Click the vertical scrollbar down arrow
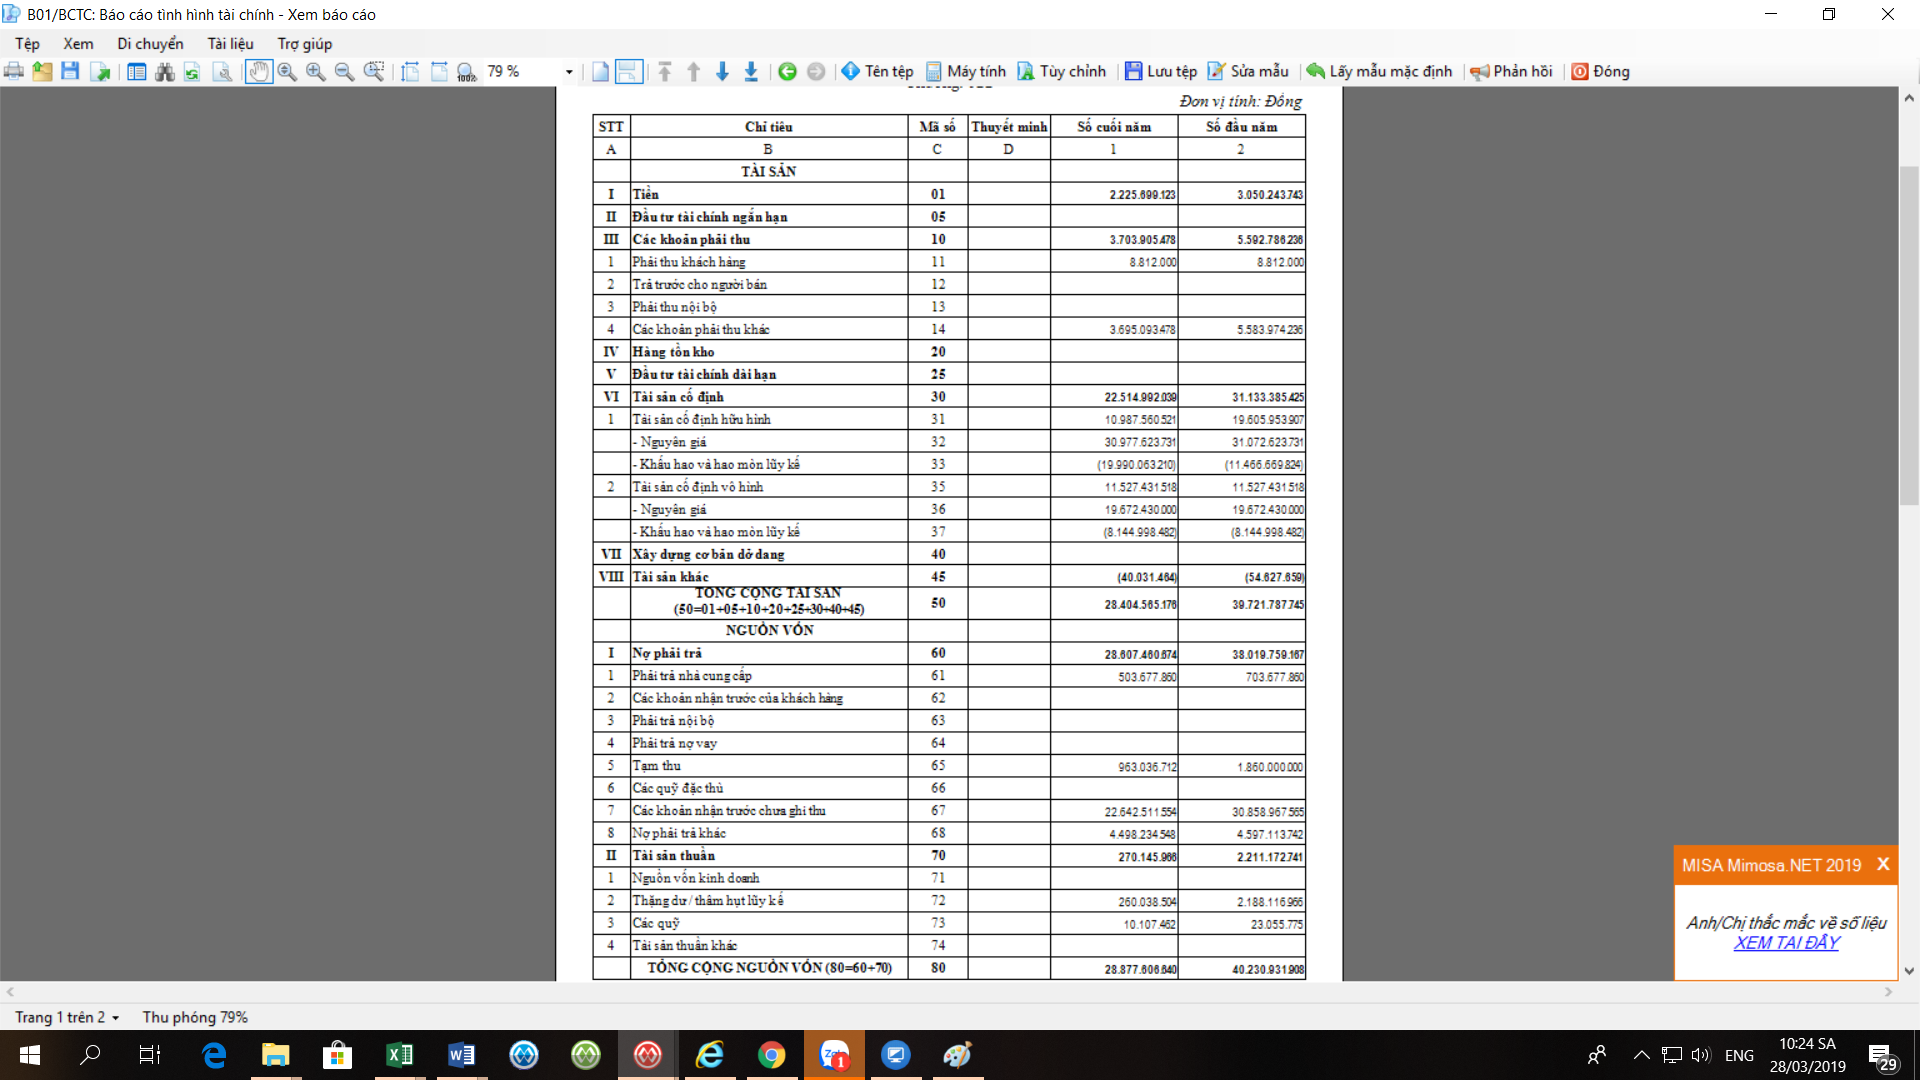This screenshot has height=1080, width=1920. [x=1909, y=970]
